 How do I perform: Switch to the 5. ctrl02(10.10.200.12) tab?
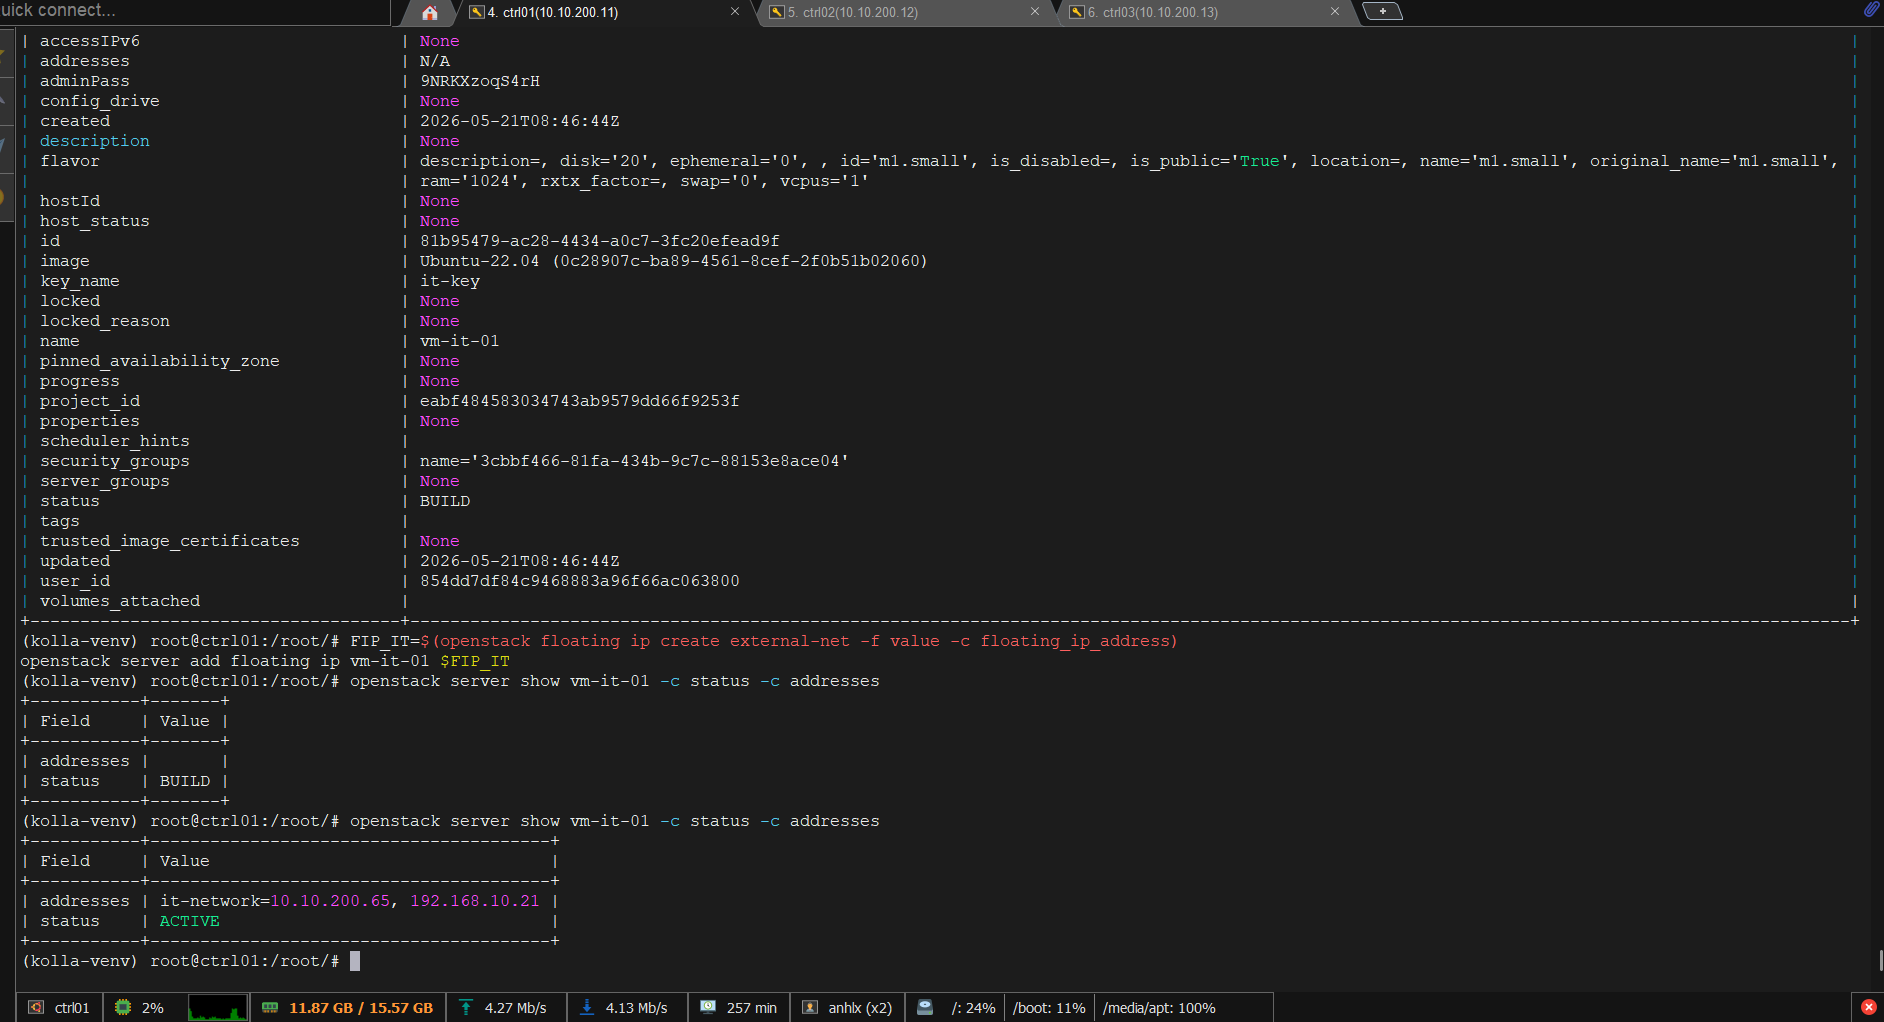pyautogui.click(x=907, y=12)
